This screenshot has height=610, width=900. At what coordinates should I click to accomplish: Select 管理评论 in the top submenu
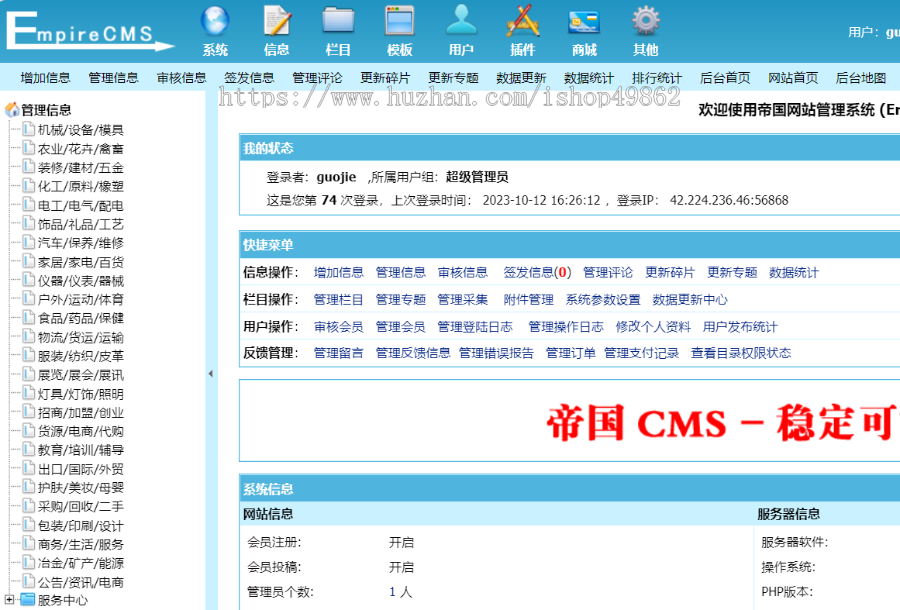(x=317, y=77)
